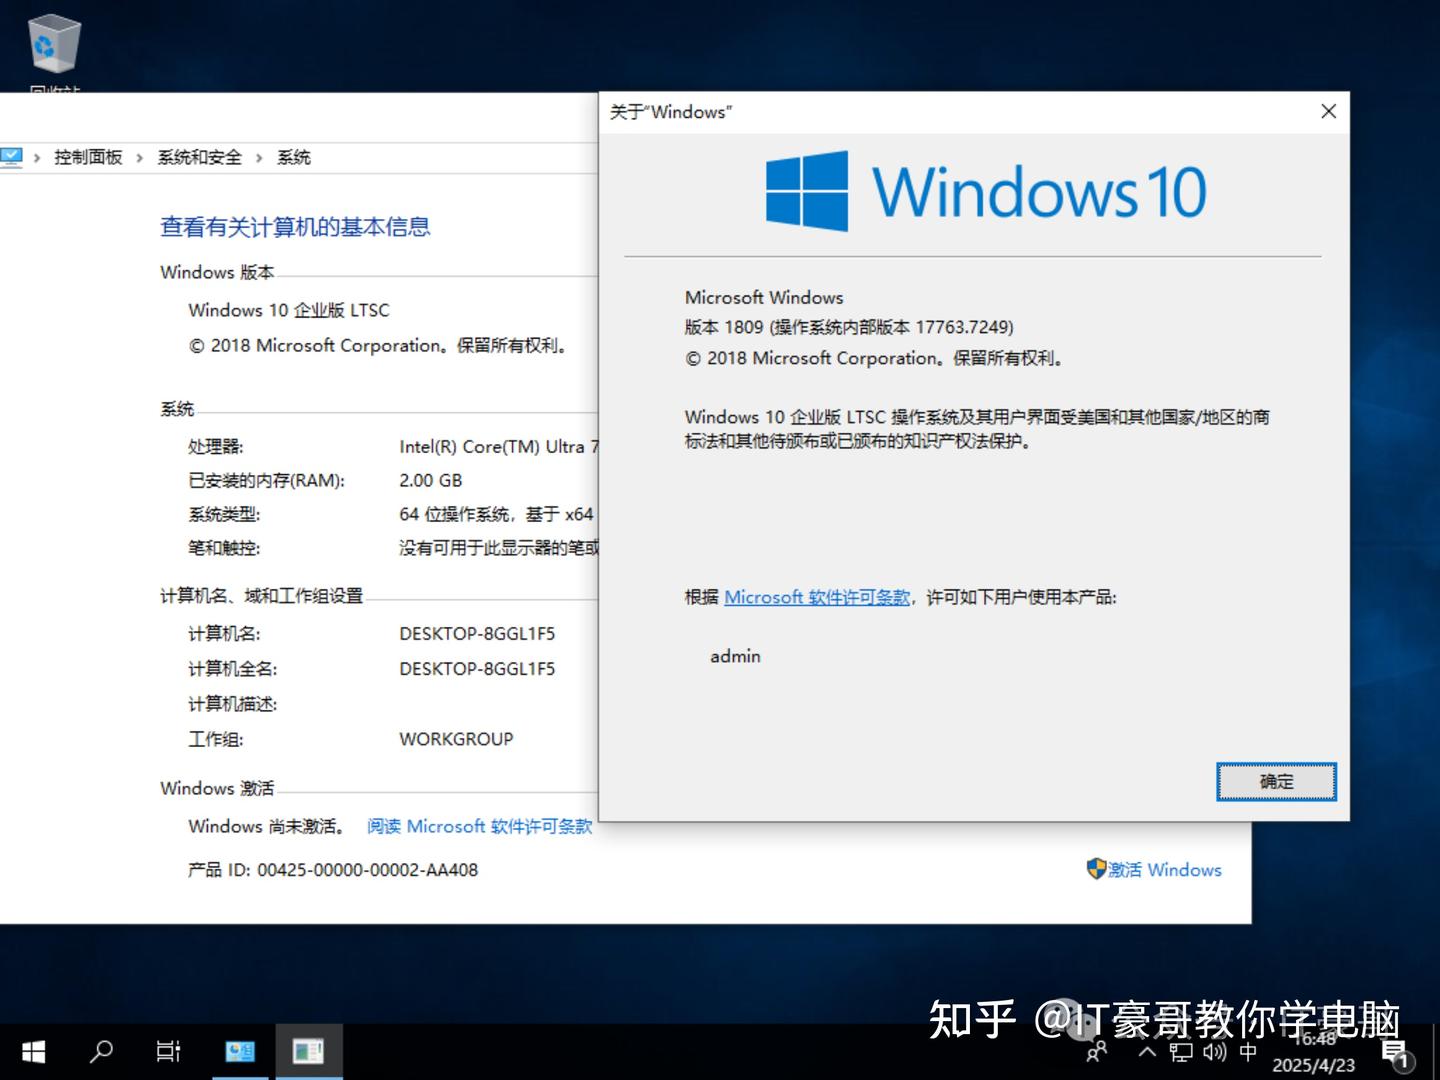
Task: Open the calendar by clicking the clock
Action: pyautogui.click(x=1313, y=1052)
